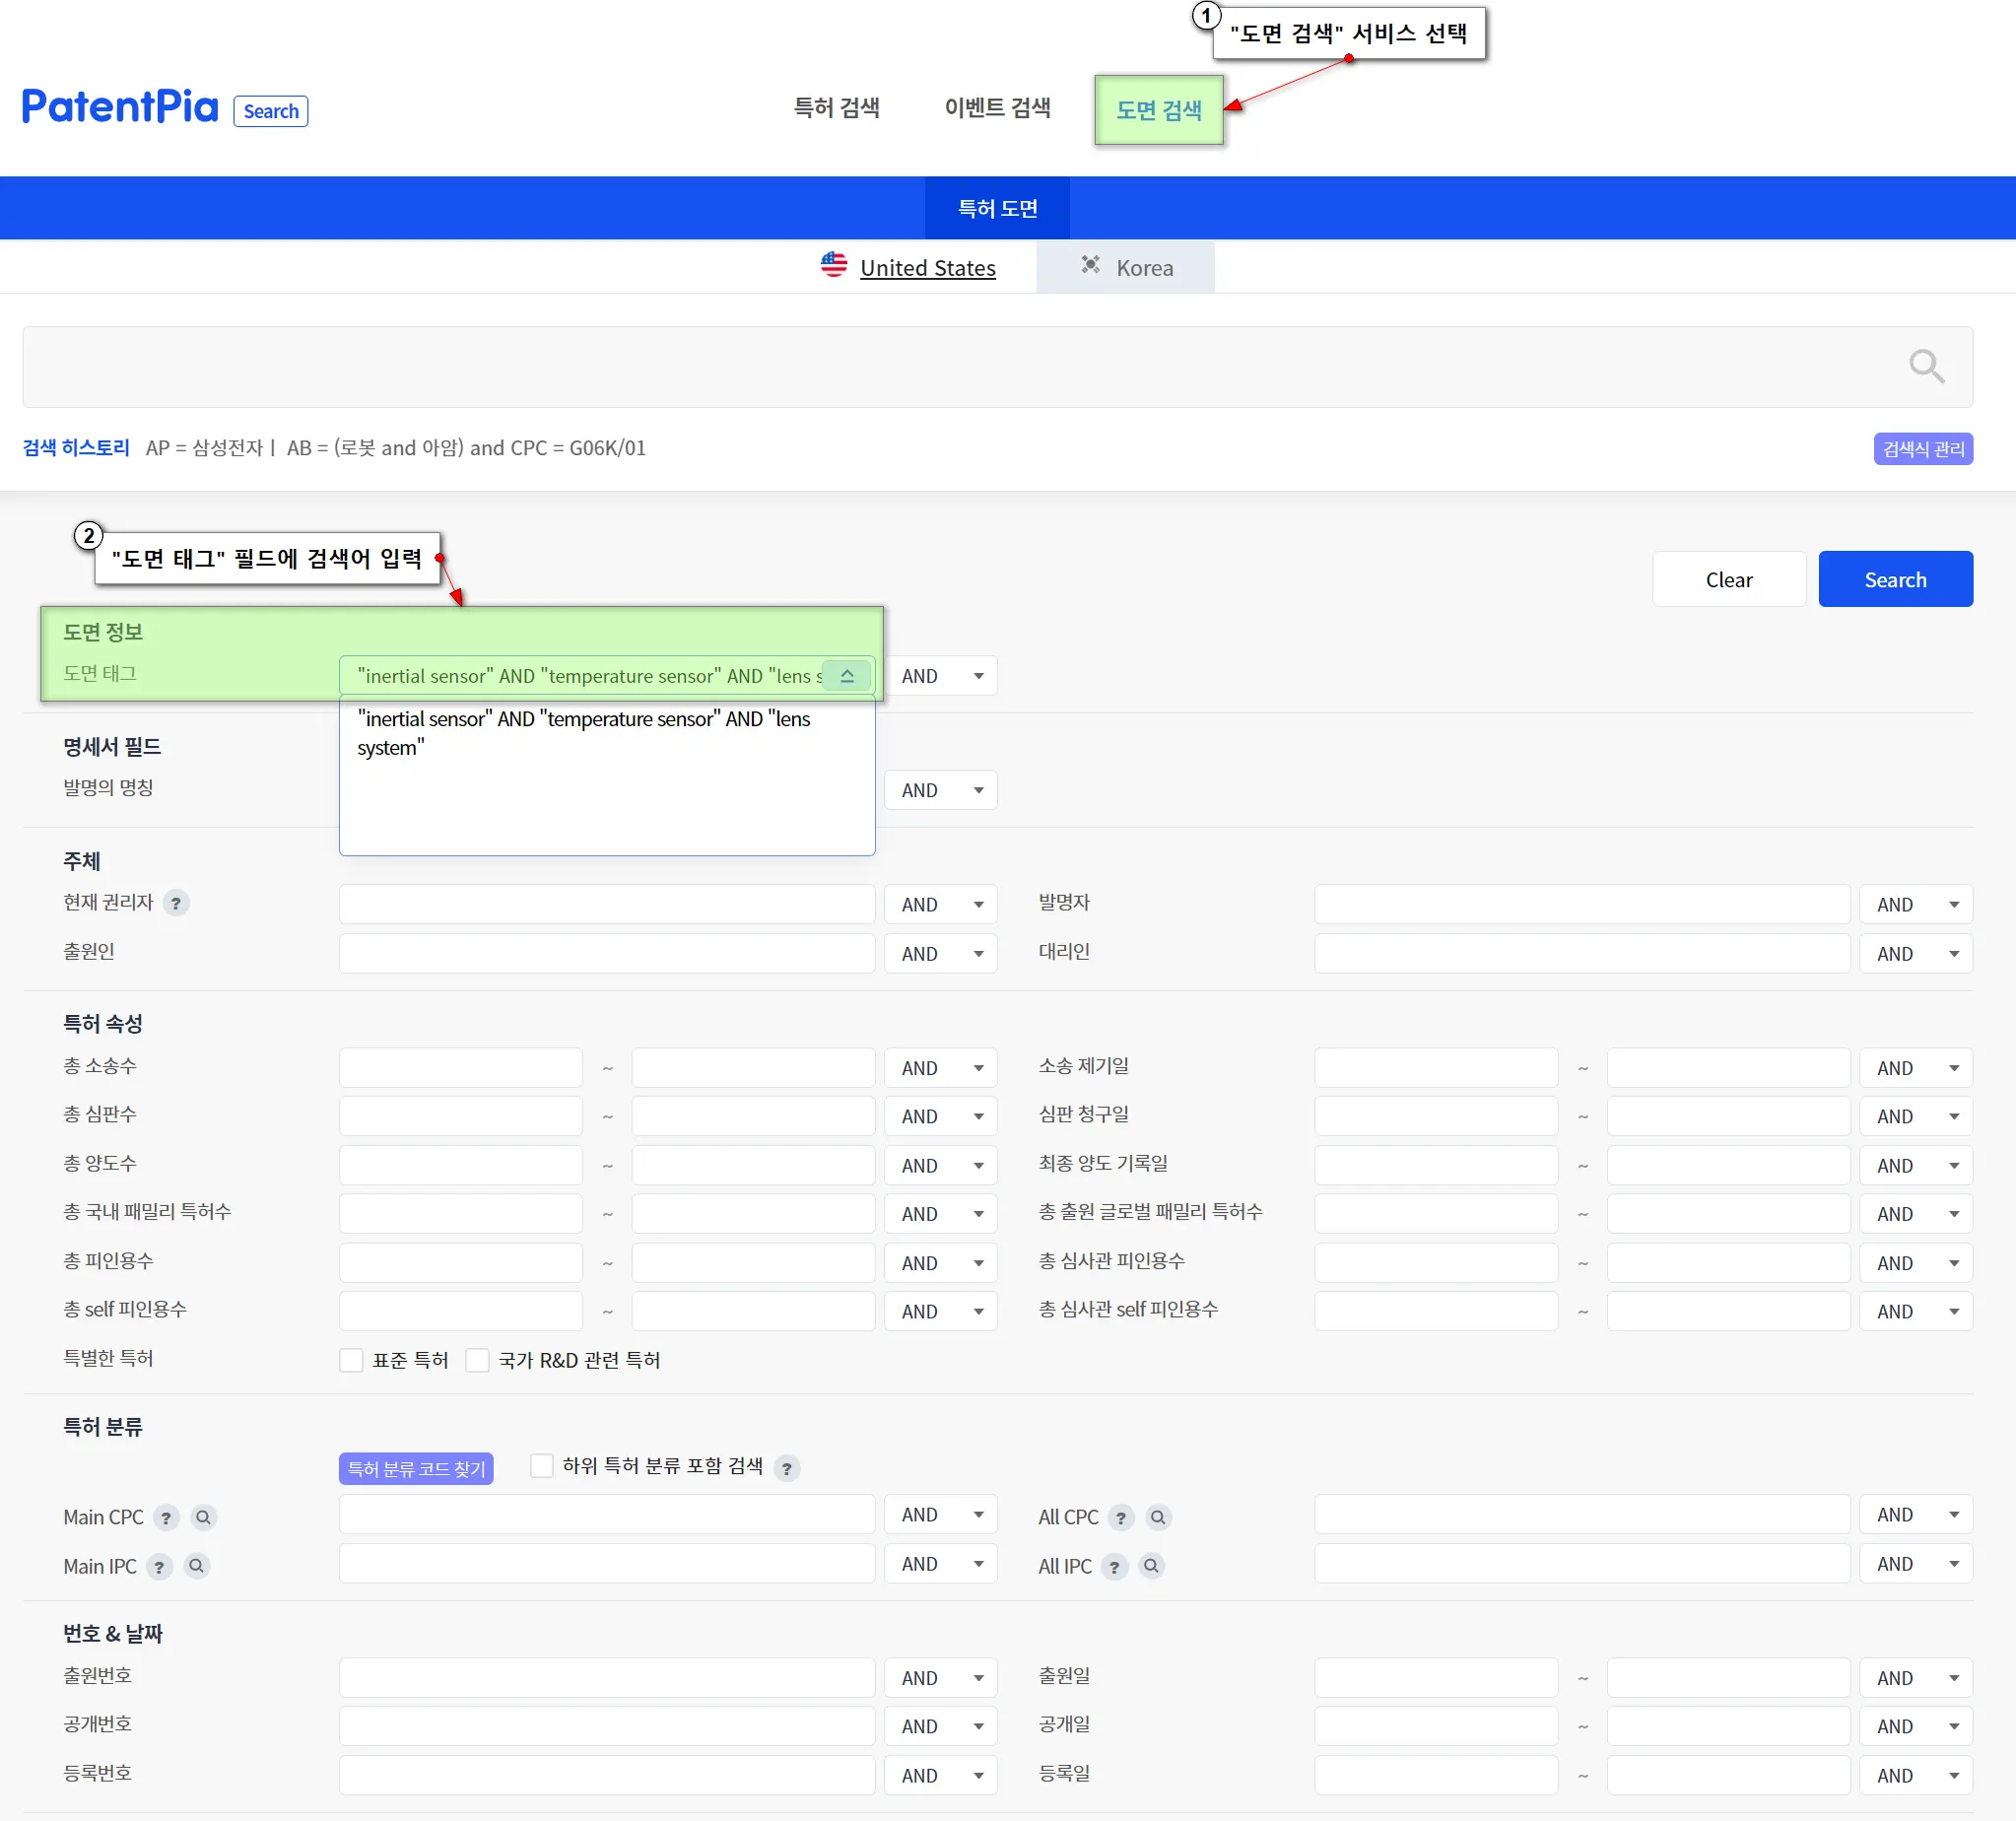This screenshot has height=1821, width=2016.
Task: Click help icon beside Main CPC
Action: (x=166, y=1517)
